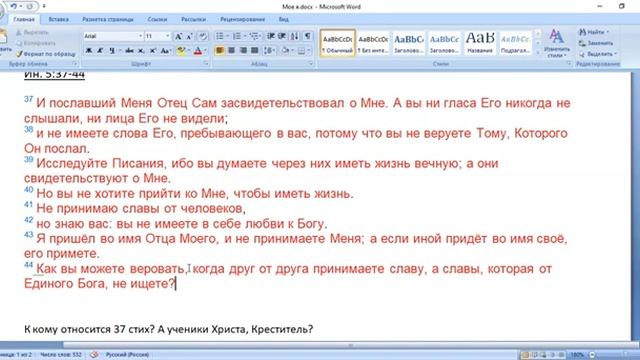Toggle underline formatting (Ч)

tap(111, 51)
